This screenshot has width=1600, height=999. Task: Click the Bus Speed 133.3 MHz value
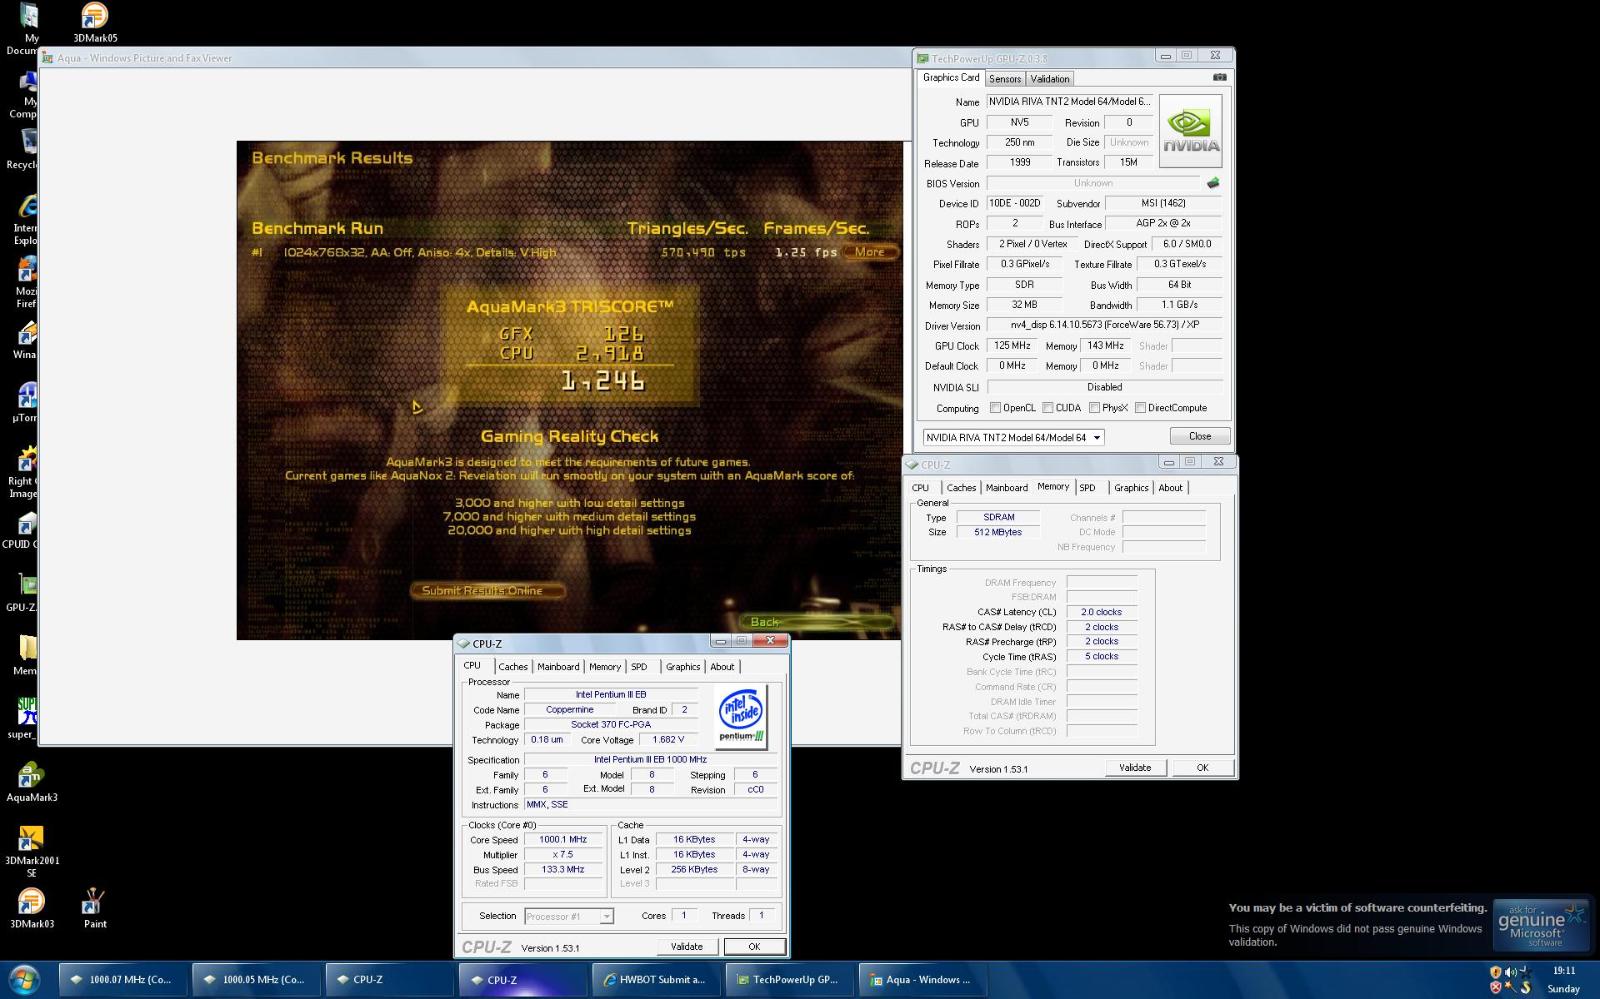[x=563, y=870]
